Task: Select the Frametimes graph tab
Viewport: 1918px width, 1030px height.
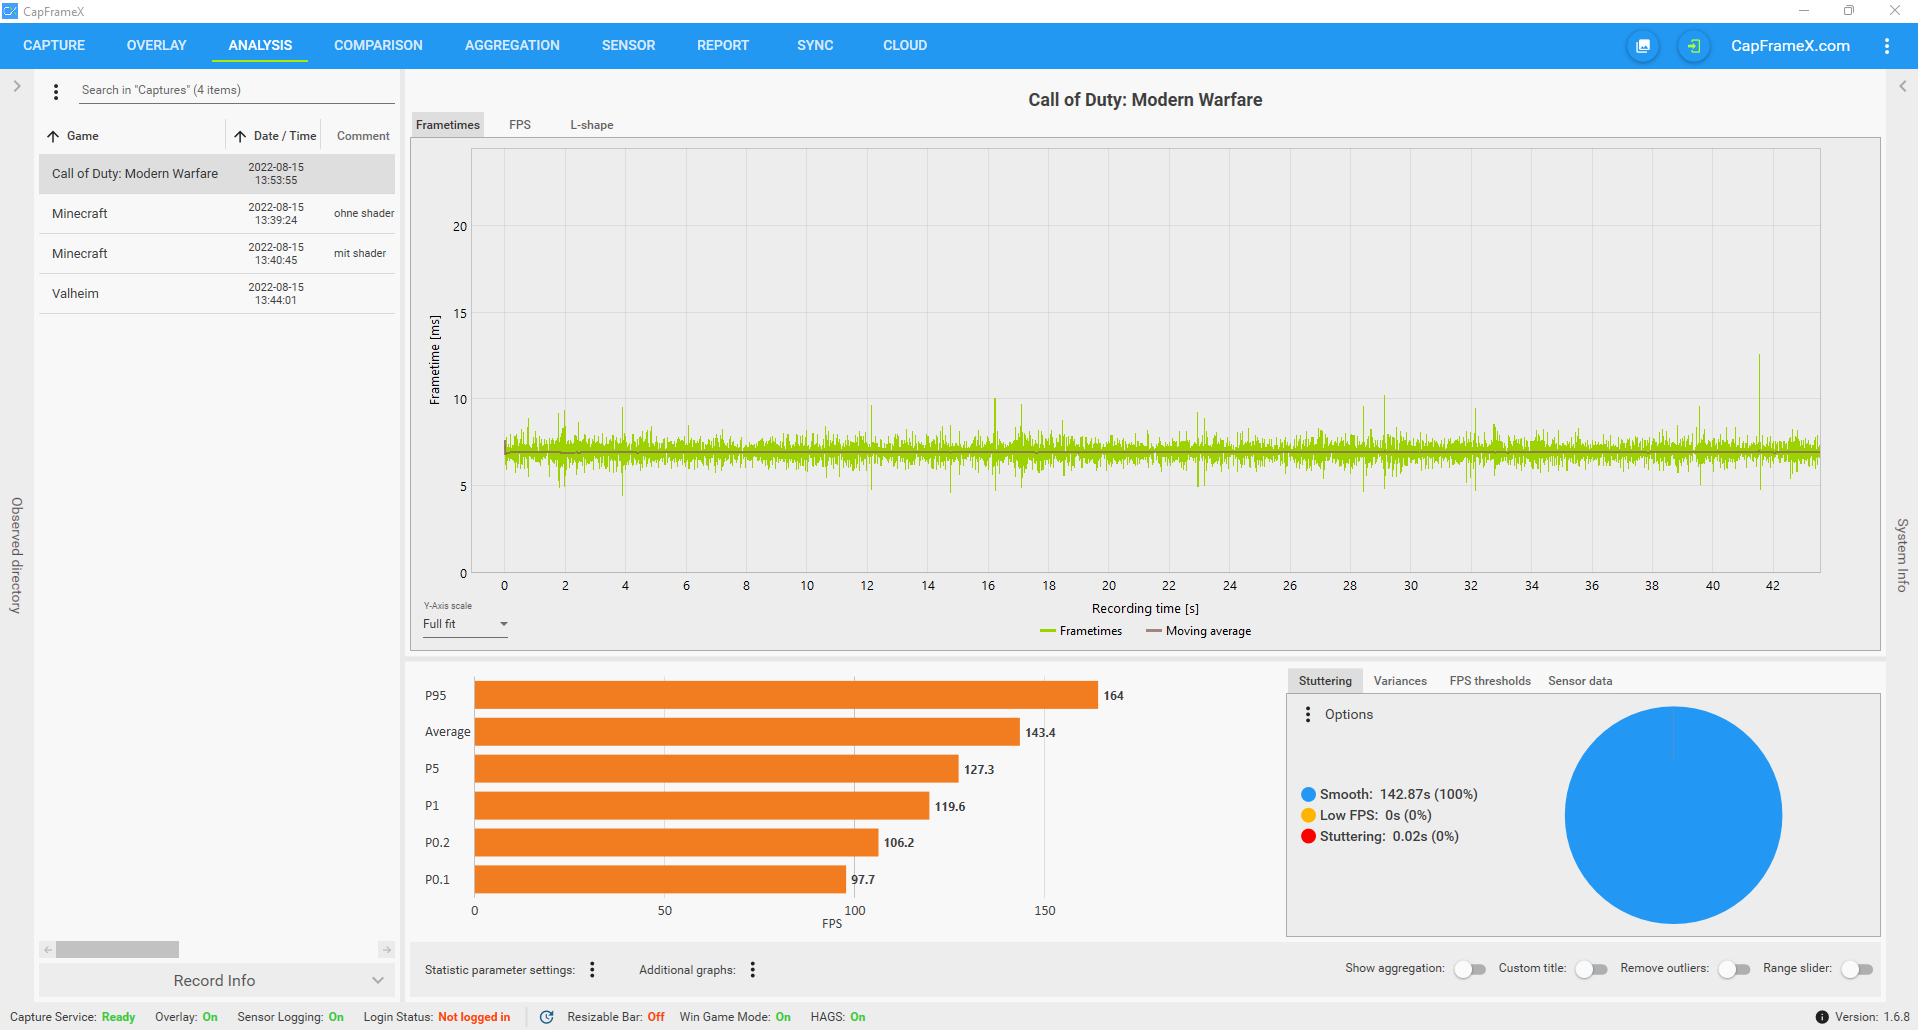Action: tap(448, 125)
